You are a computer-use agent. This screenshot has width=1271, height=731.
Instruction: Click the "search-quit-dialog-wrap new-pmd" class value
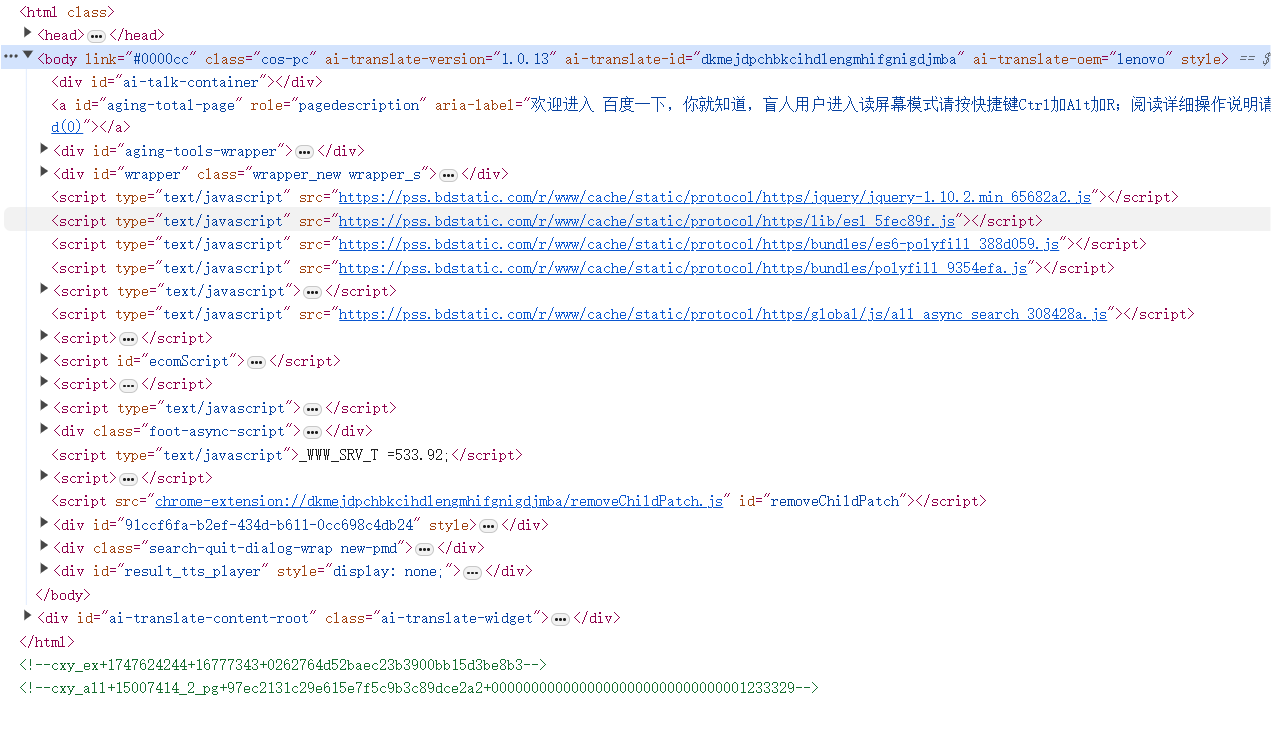pos(275,548)
